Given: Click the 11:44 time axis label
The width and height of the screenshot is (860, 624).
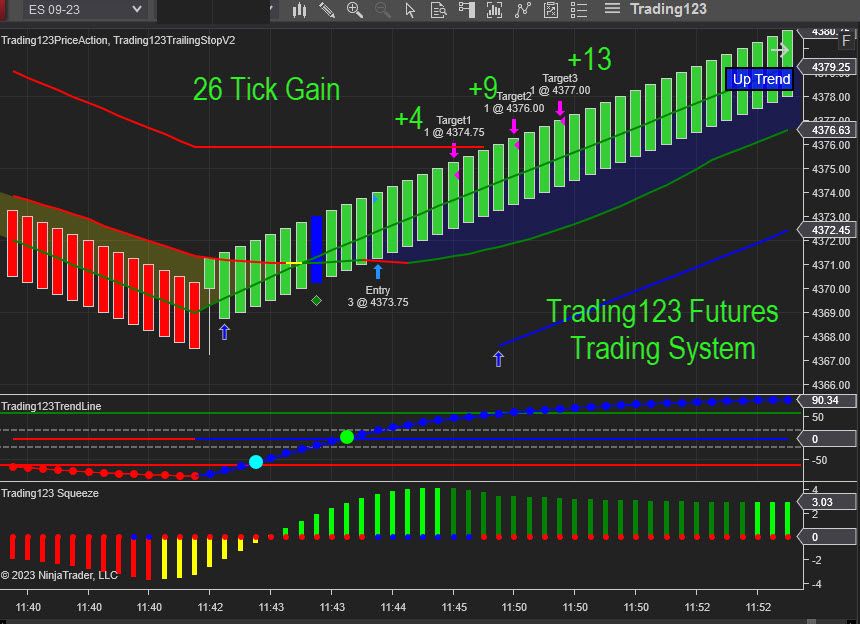Looking at the screenshot, I should [393, 607].
